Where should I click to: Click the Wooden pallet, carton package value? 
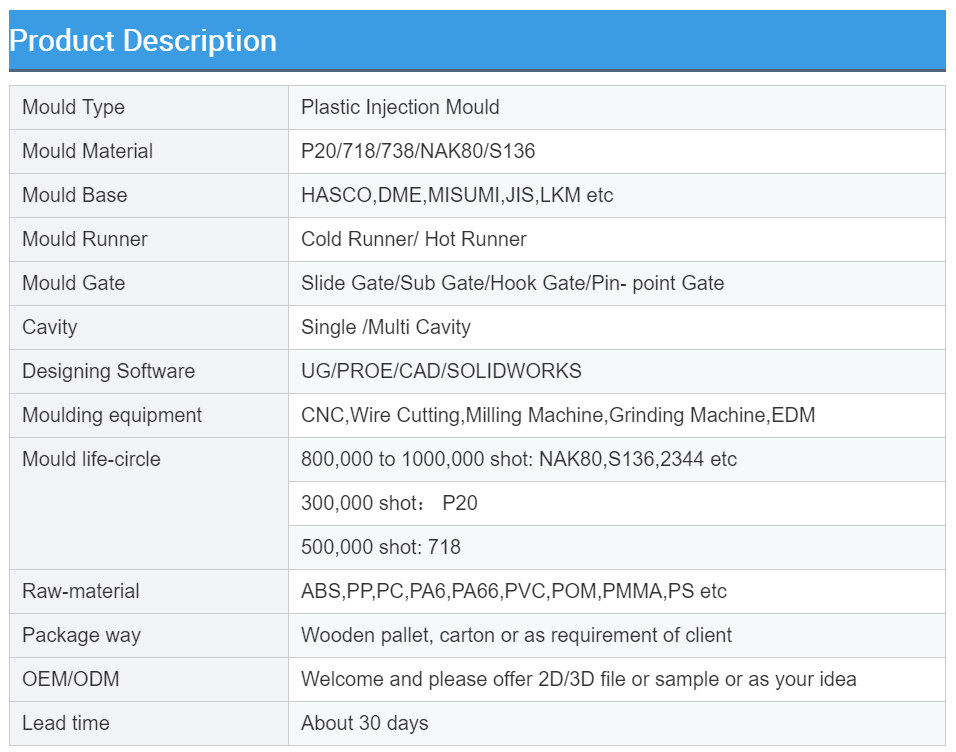click(x=516, y=635)
